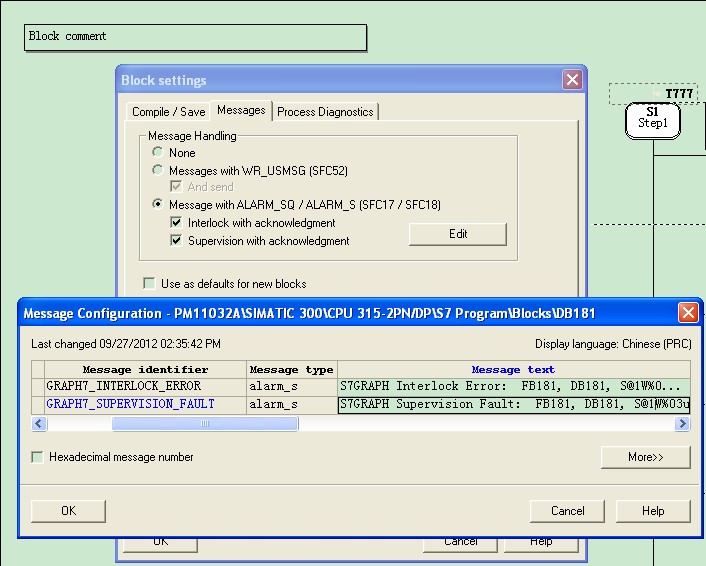Select the GRAPH7_INTERLOCK_ERROR identifier cell
The width and height of the screenshot is (706, 566).
pos(145,386)
